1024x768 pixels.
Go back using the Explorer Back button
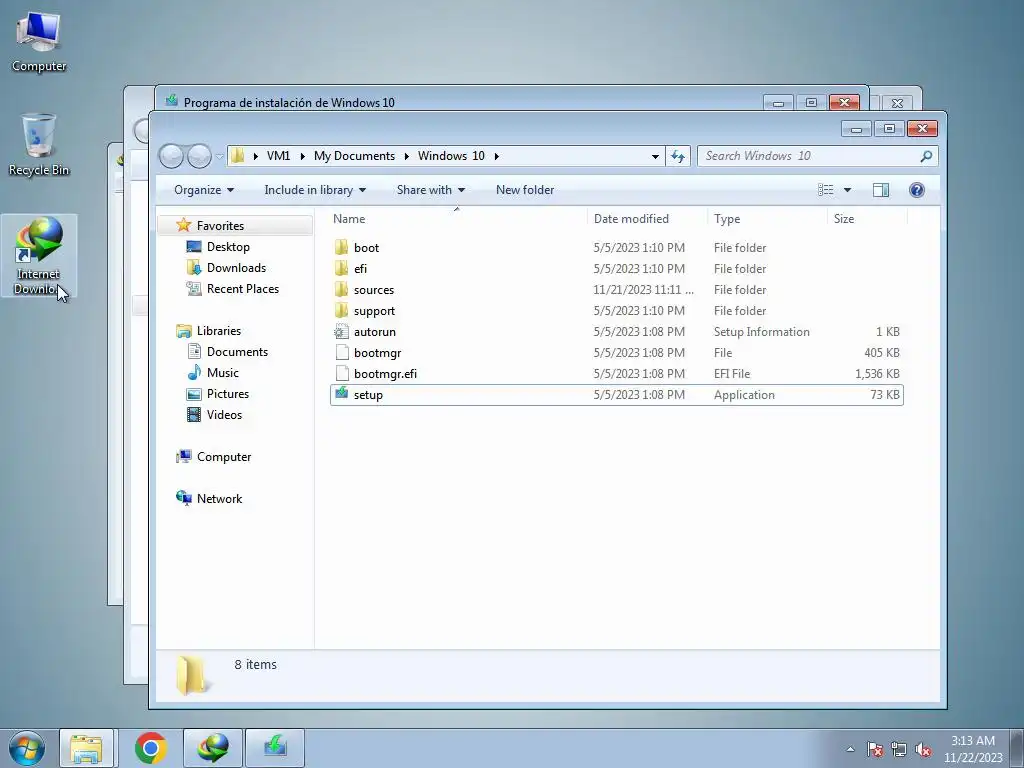172,156
